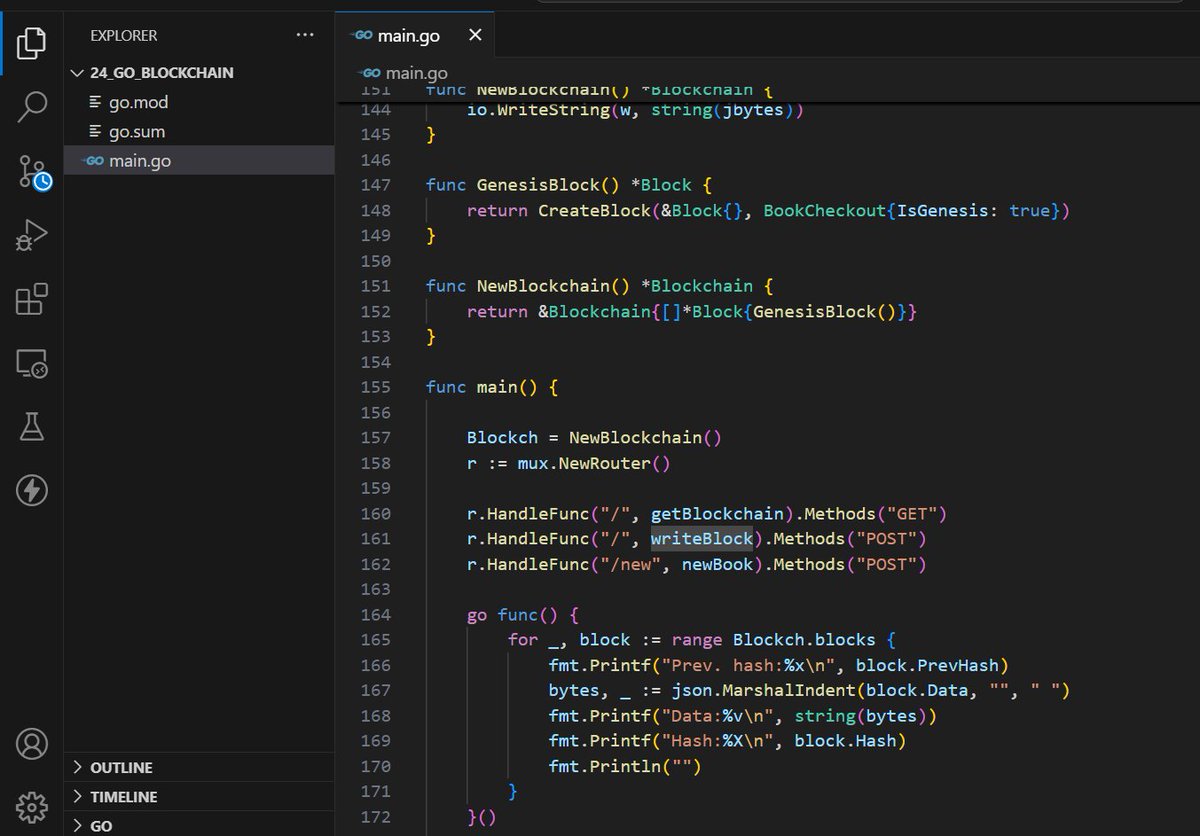
Task: Click line number 147 in the gutter
Action: tap(375, 185)
